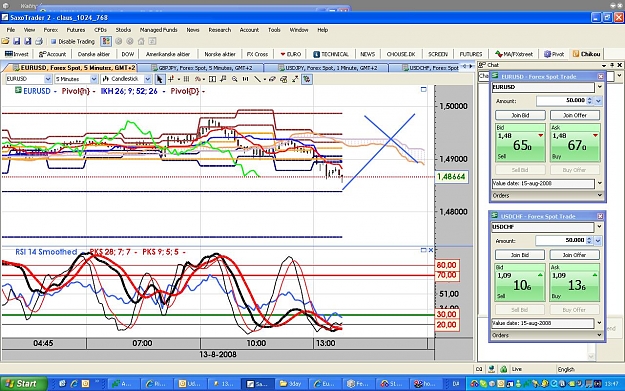Click the split-panel icon in chart toolbar
Screen dimensions: 625x391
coord(212,79)
